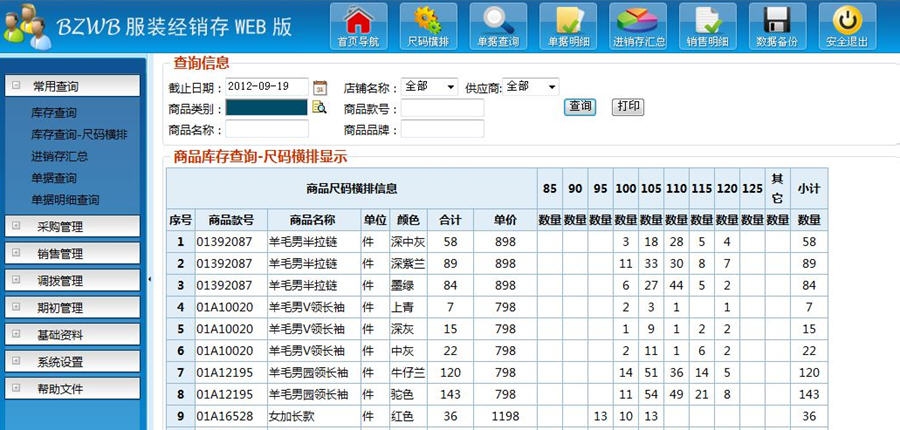Select 单据明细查询 in sidebar
900x430 pixels.
point(65,200)
